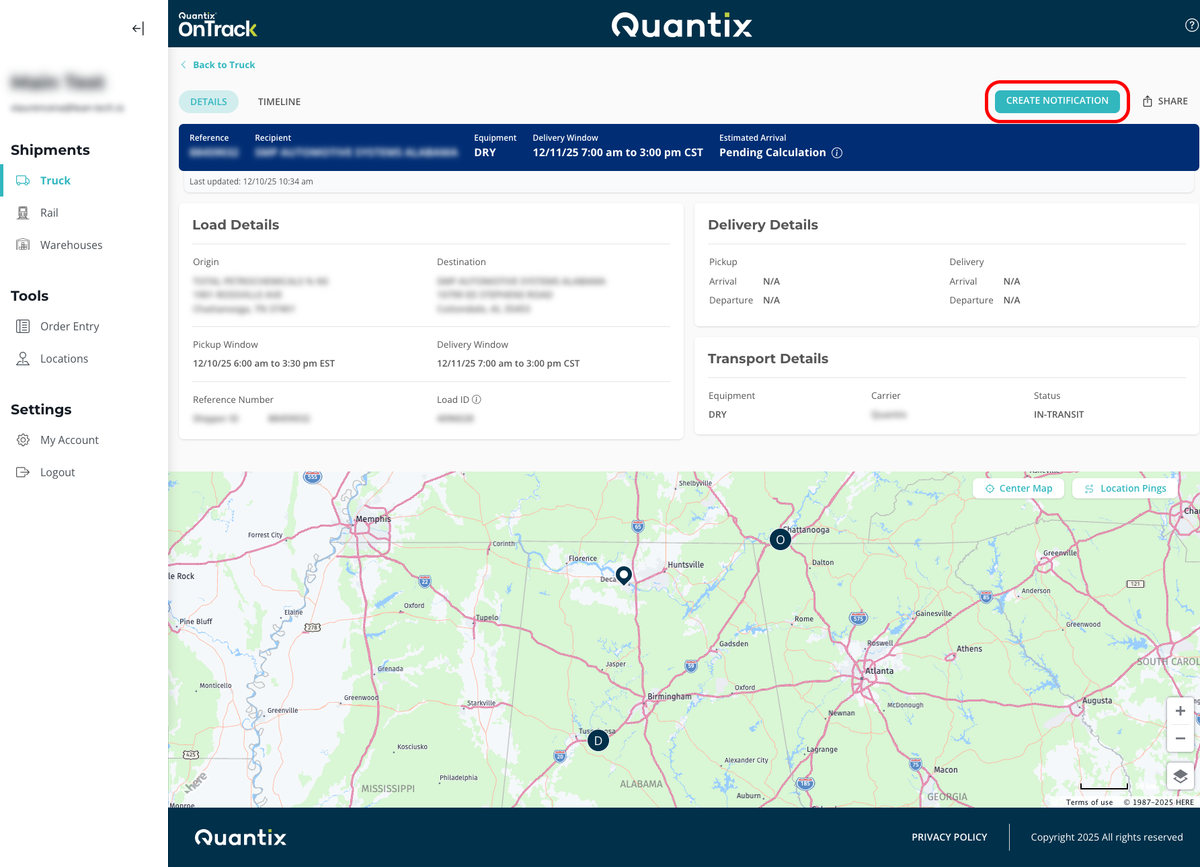Viewport: 1200px width, 867px height.
Task: Open the Order Entry tool
Action: point(69,327)
